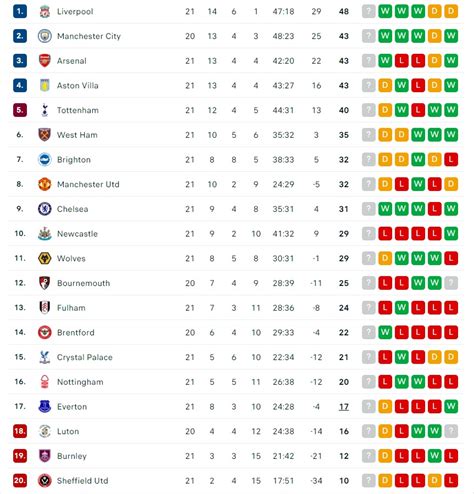The width and height of the screenshot is (474, 494).
Task: Click the Chelsea badge icon
Action: coord(45,209)
